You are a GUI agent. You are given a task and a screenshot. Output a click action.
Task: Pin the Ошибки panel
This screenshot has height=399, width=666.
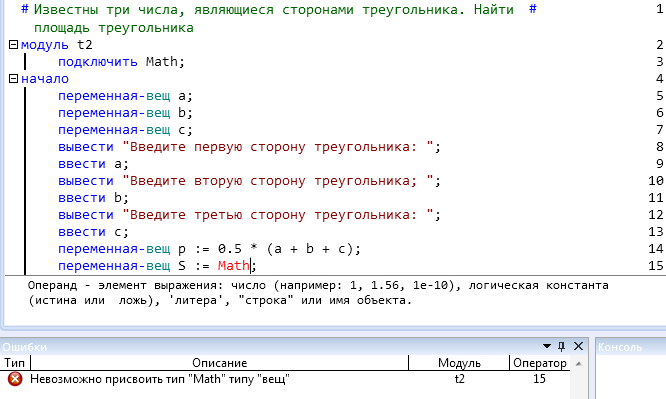562,346
